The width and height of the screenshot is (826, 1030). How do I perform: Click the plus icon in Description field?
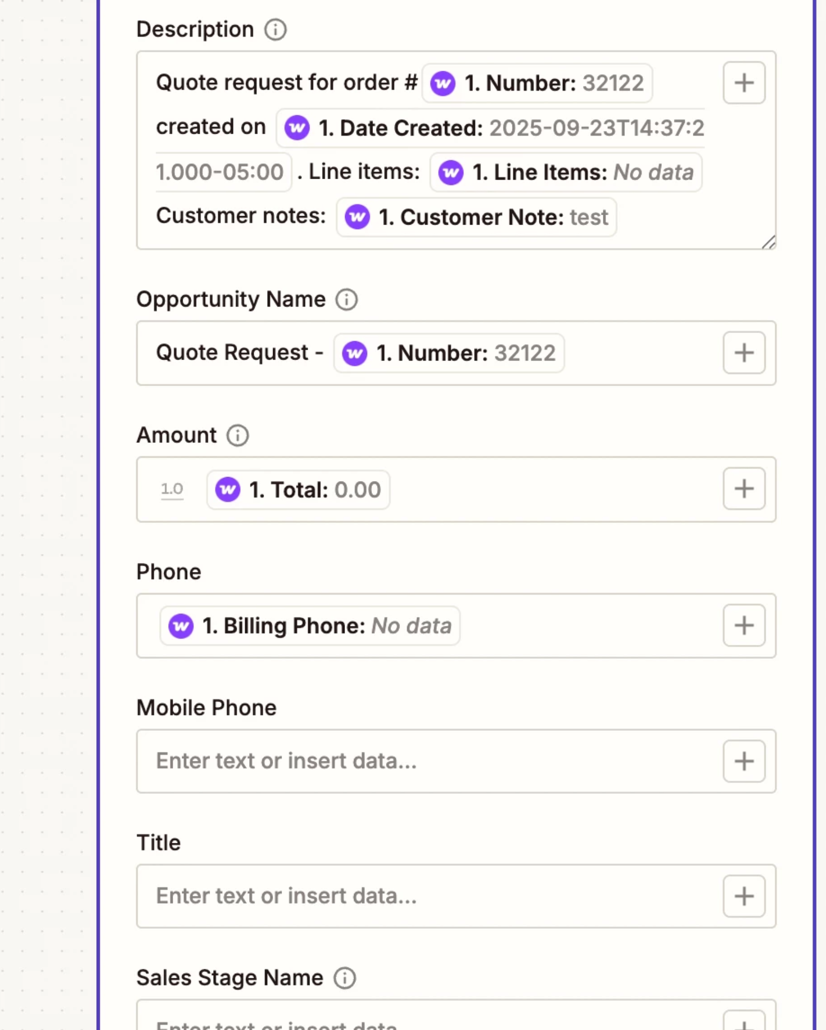tap(743, 83)
